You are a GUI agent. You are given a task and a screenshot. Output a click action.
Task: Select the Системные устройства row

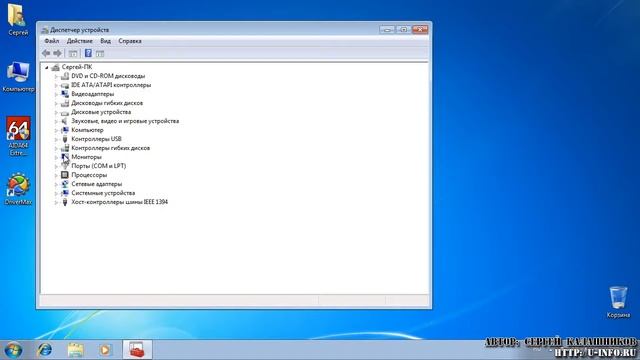(103, 193)
